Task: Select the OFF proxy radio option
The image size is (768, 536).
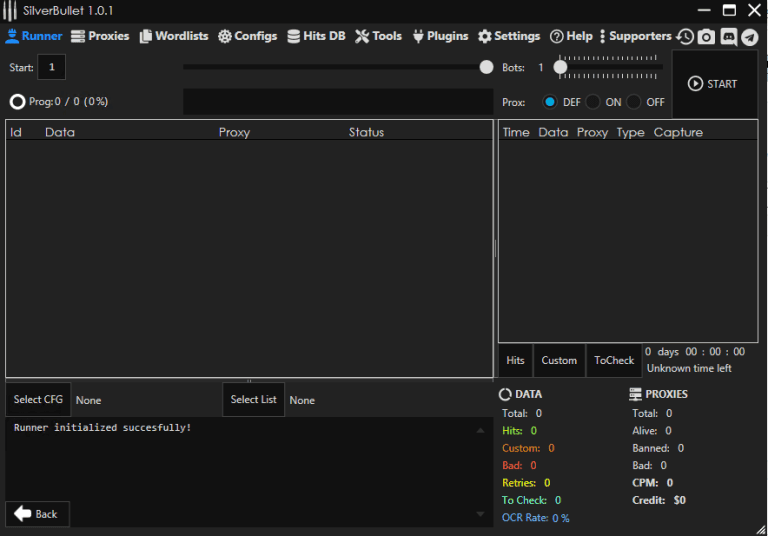Action: [633, 102]
